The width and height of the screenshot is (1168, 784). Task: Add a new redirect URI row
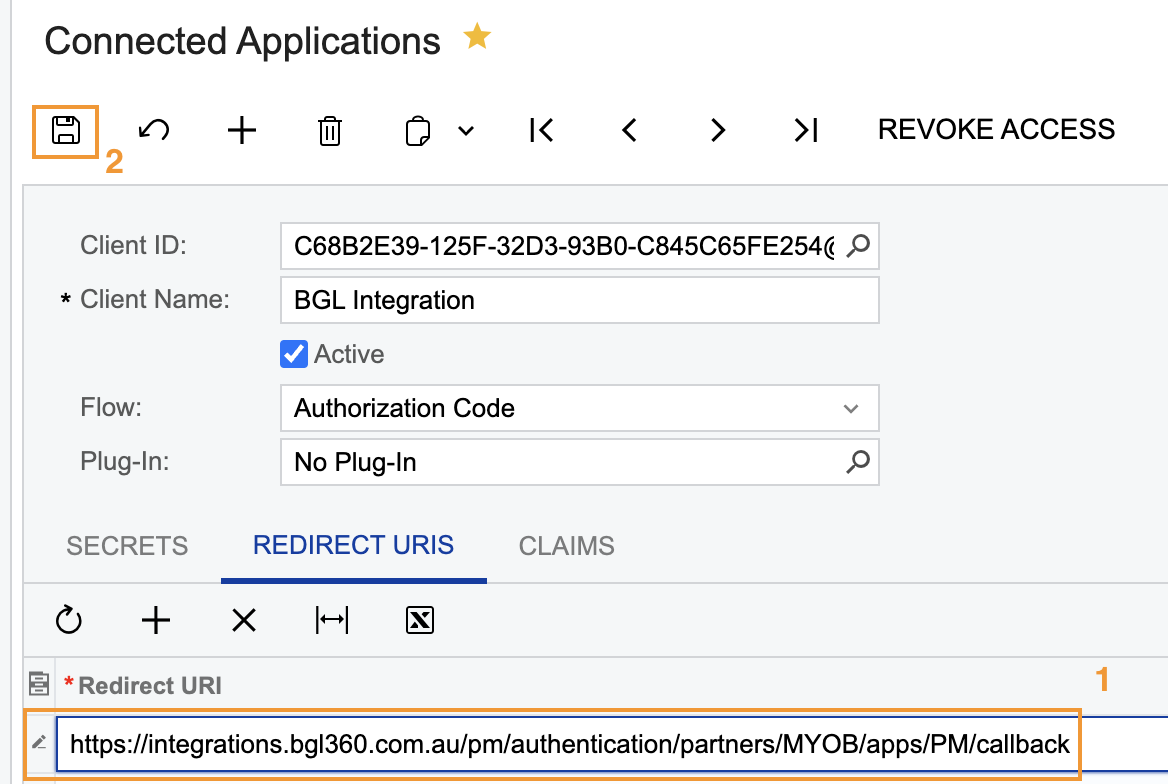click(156, 620)
